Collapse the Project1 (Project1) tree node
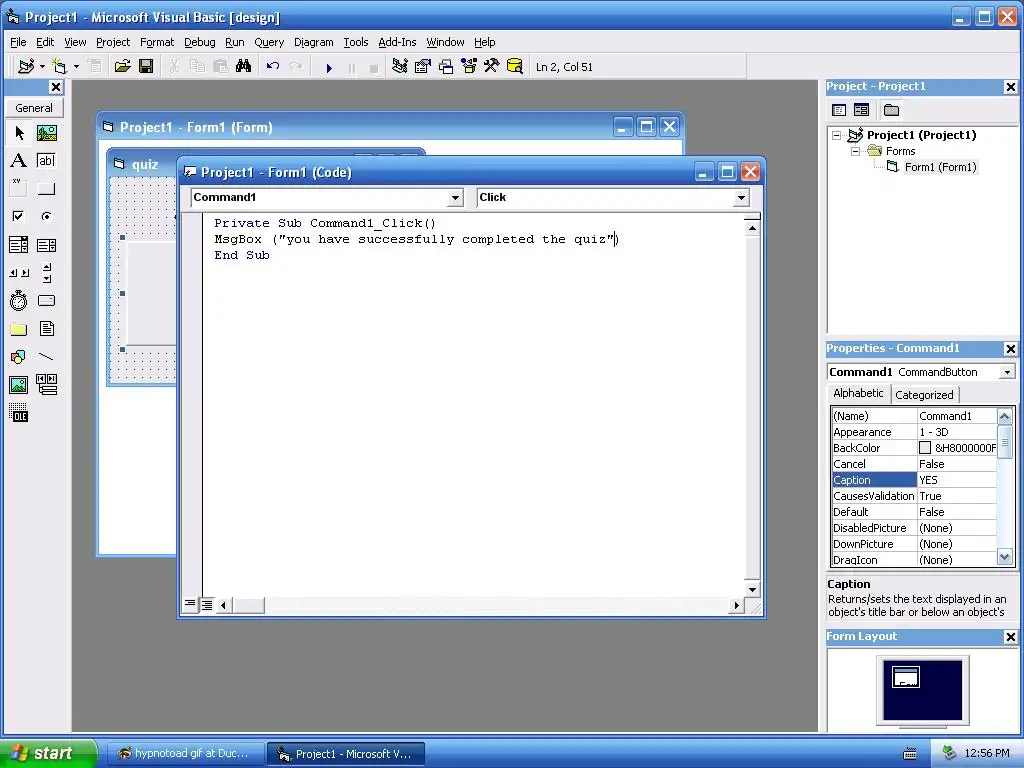The height and width of the screenshot is (768, 1024). pyautogui.click(x=837, y=135)
